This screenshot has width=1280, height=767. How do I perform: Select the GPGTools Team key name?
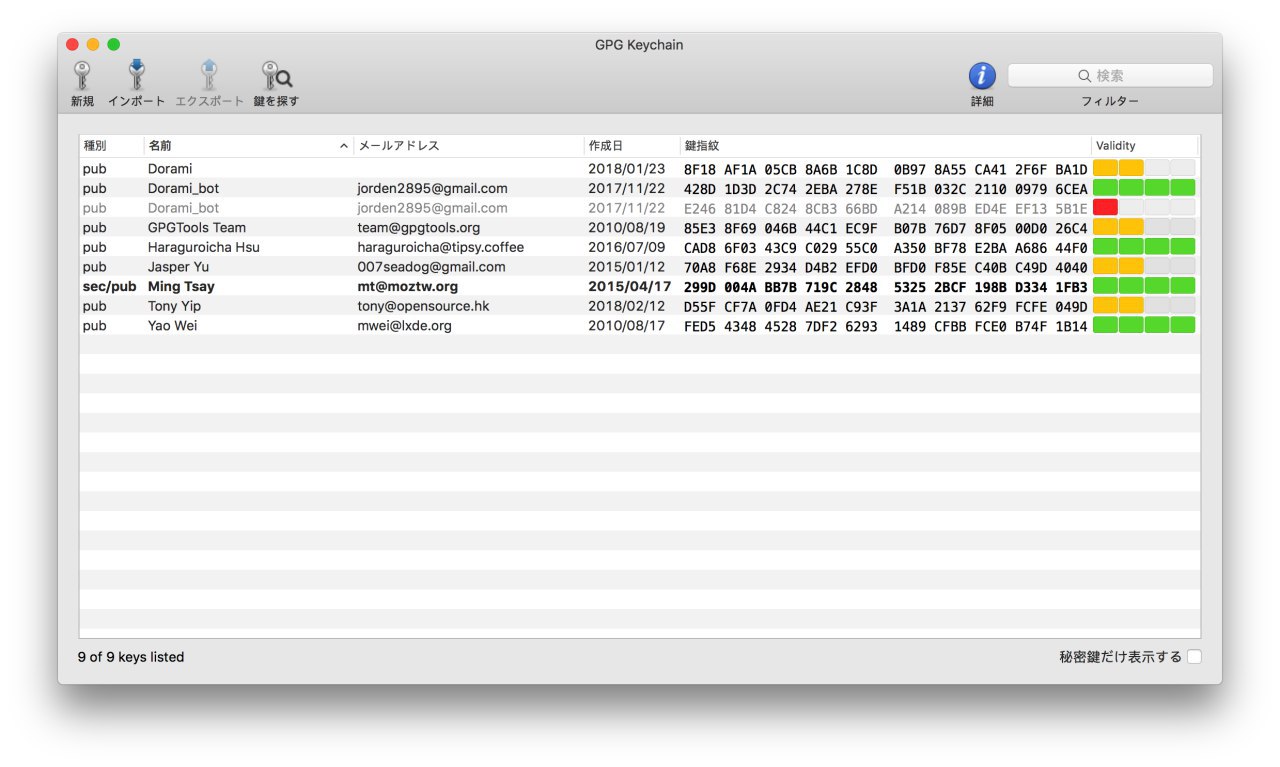click(x=197, y=228)
